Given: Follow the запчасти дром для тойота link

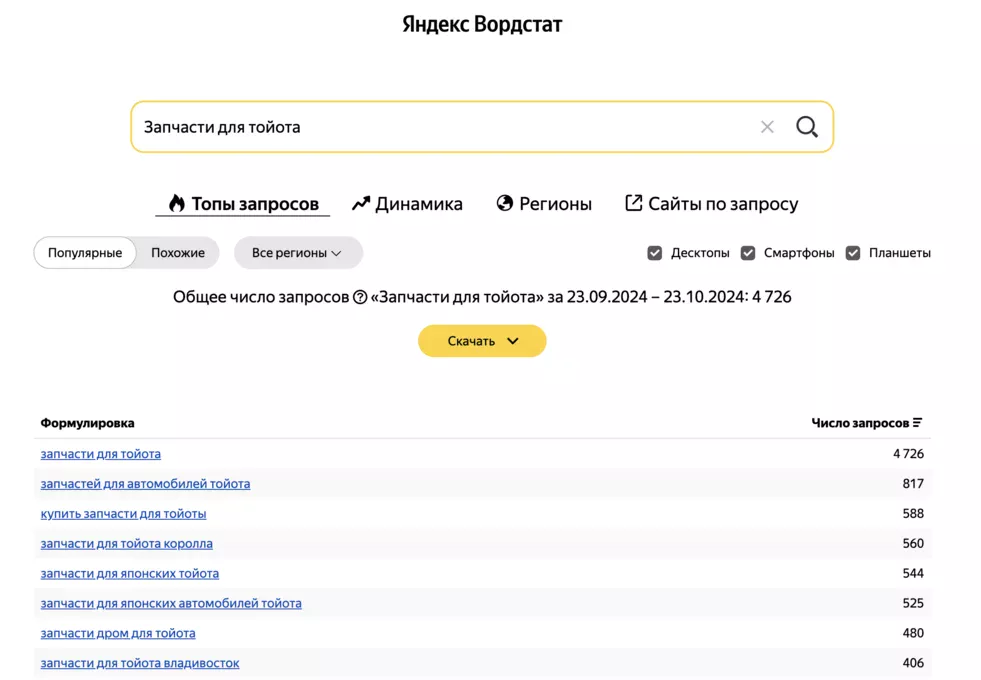Looking at the screenshot, I should pyautogui.click(x=118, y=633).
